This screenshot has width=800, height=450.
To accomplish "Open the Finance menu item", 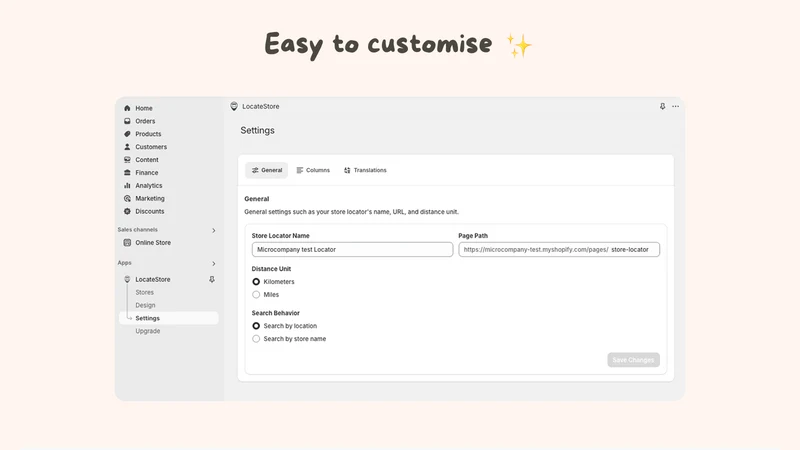I will coord(147,172).
